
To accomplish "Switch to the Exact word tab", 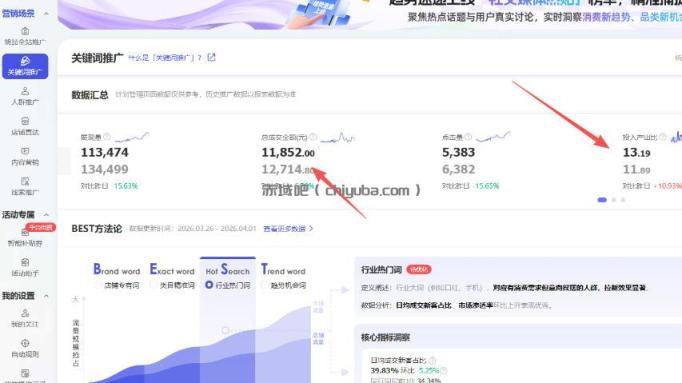I will pyautogui.click(x=172, y=270).
